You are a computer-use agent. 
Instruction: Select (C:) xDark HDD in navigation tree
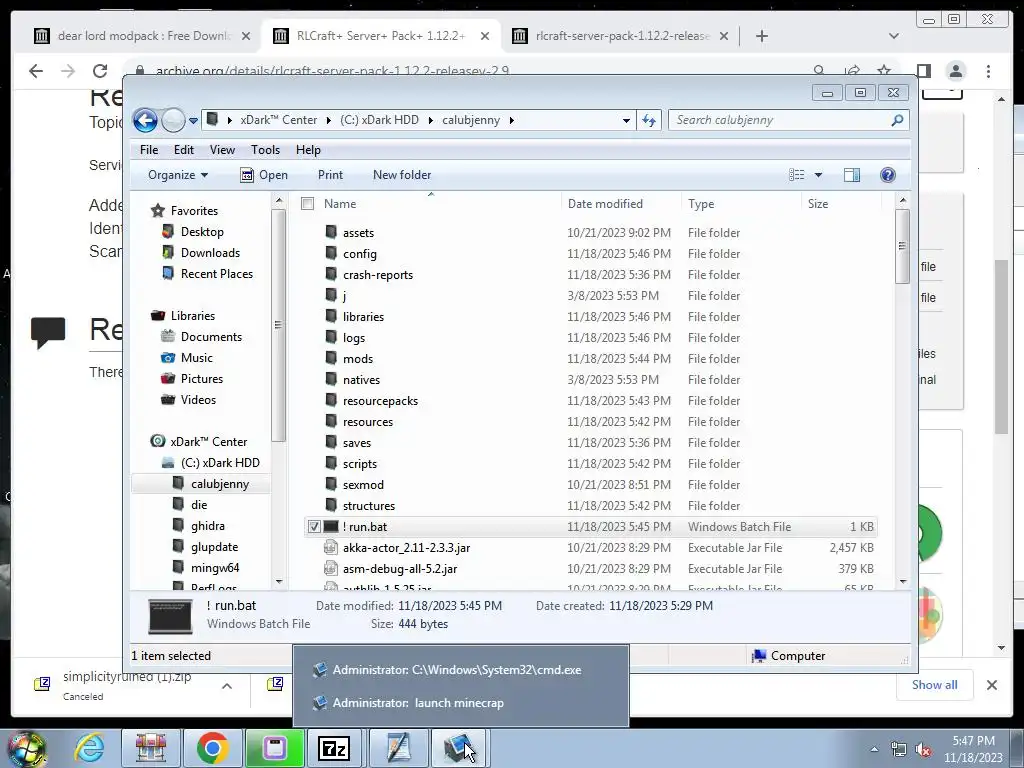pos(220,463)
